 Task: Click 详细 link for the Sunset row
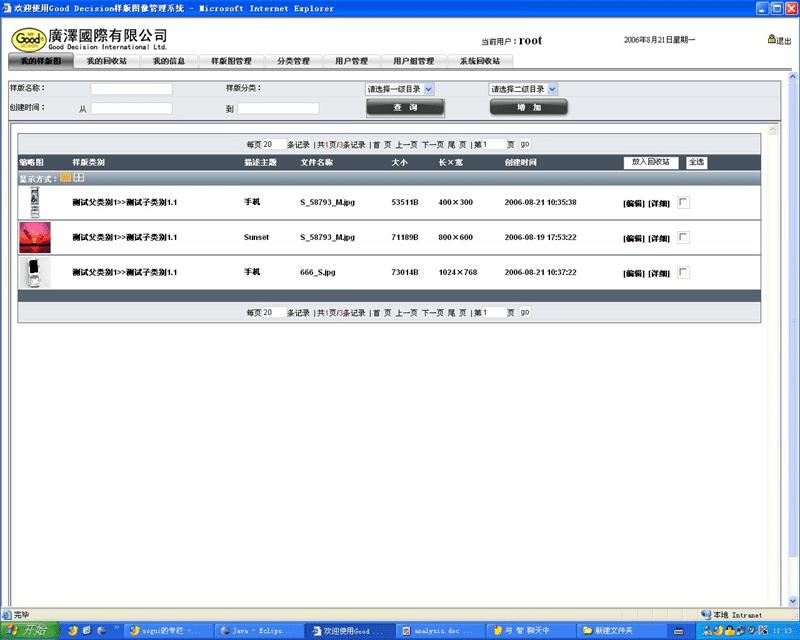659,238
